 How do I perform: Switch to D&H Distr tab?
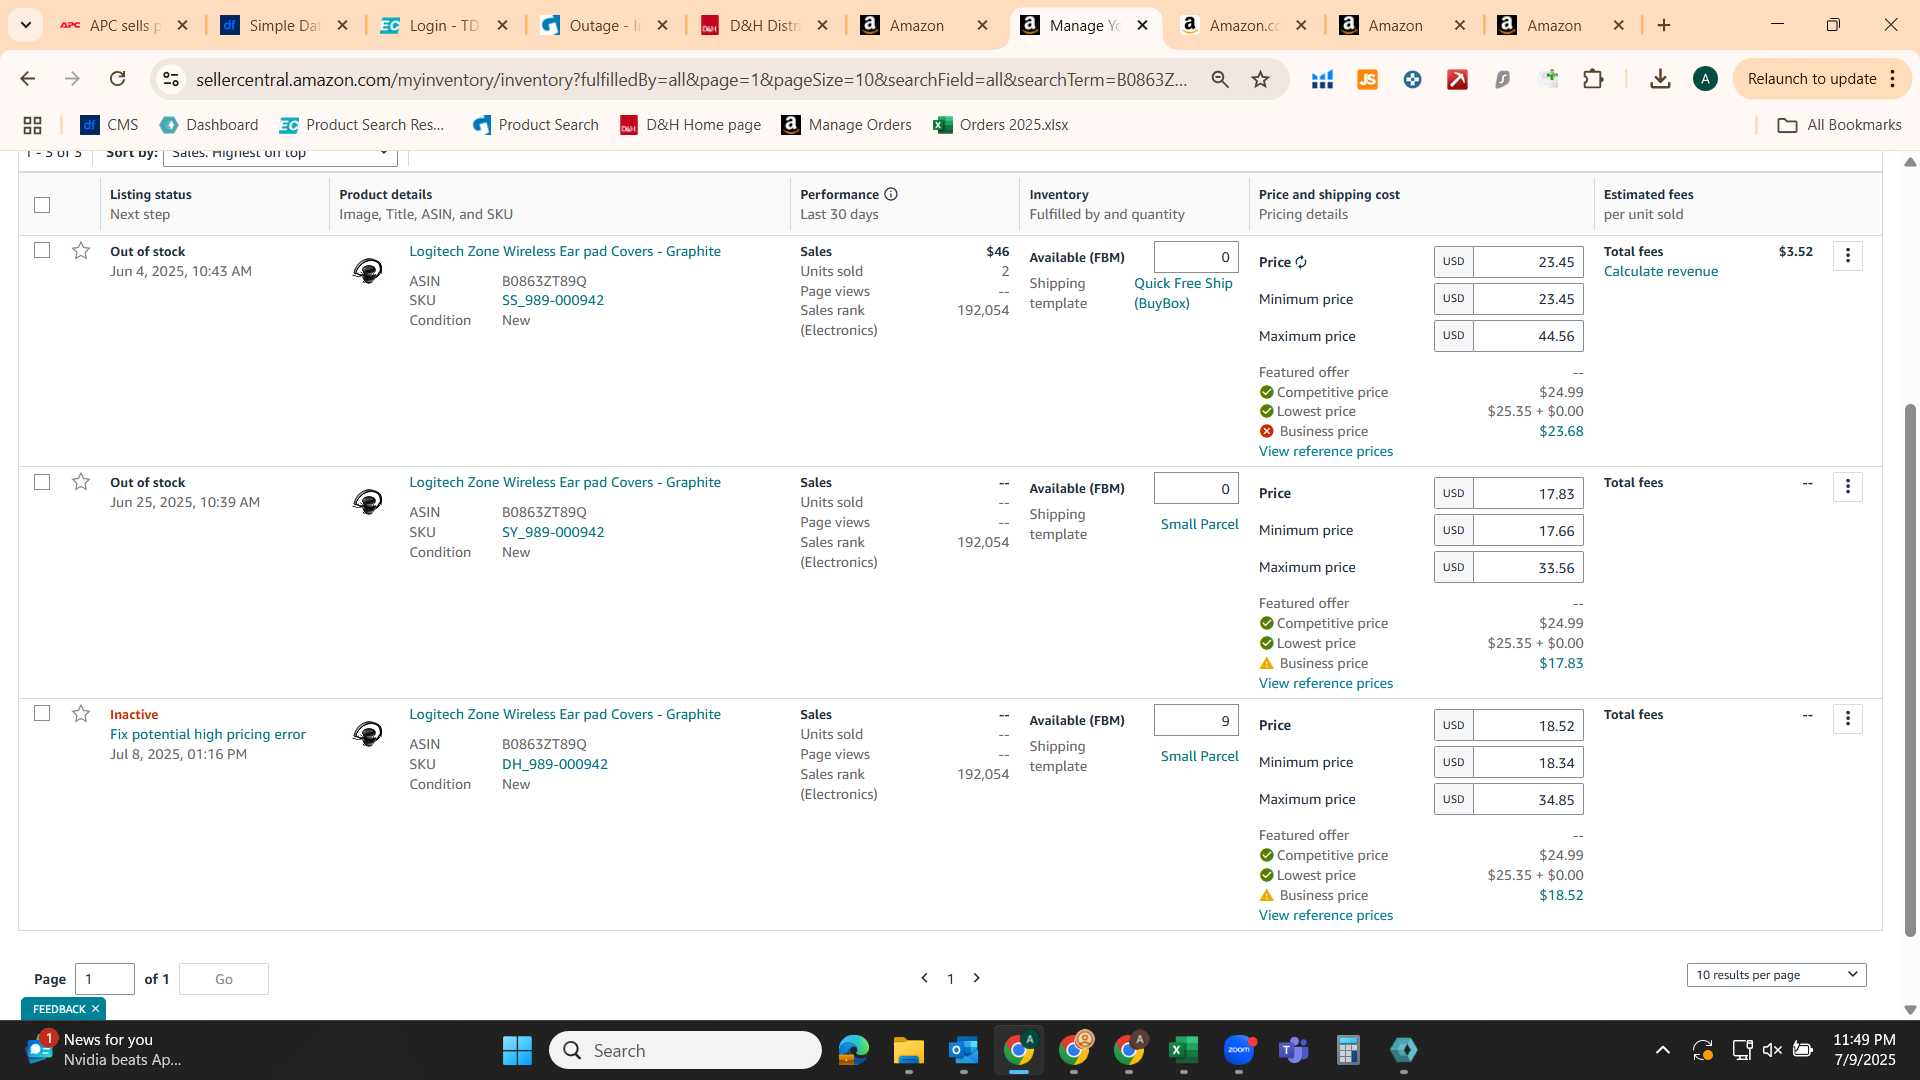(x=763, y=25)
